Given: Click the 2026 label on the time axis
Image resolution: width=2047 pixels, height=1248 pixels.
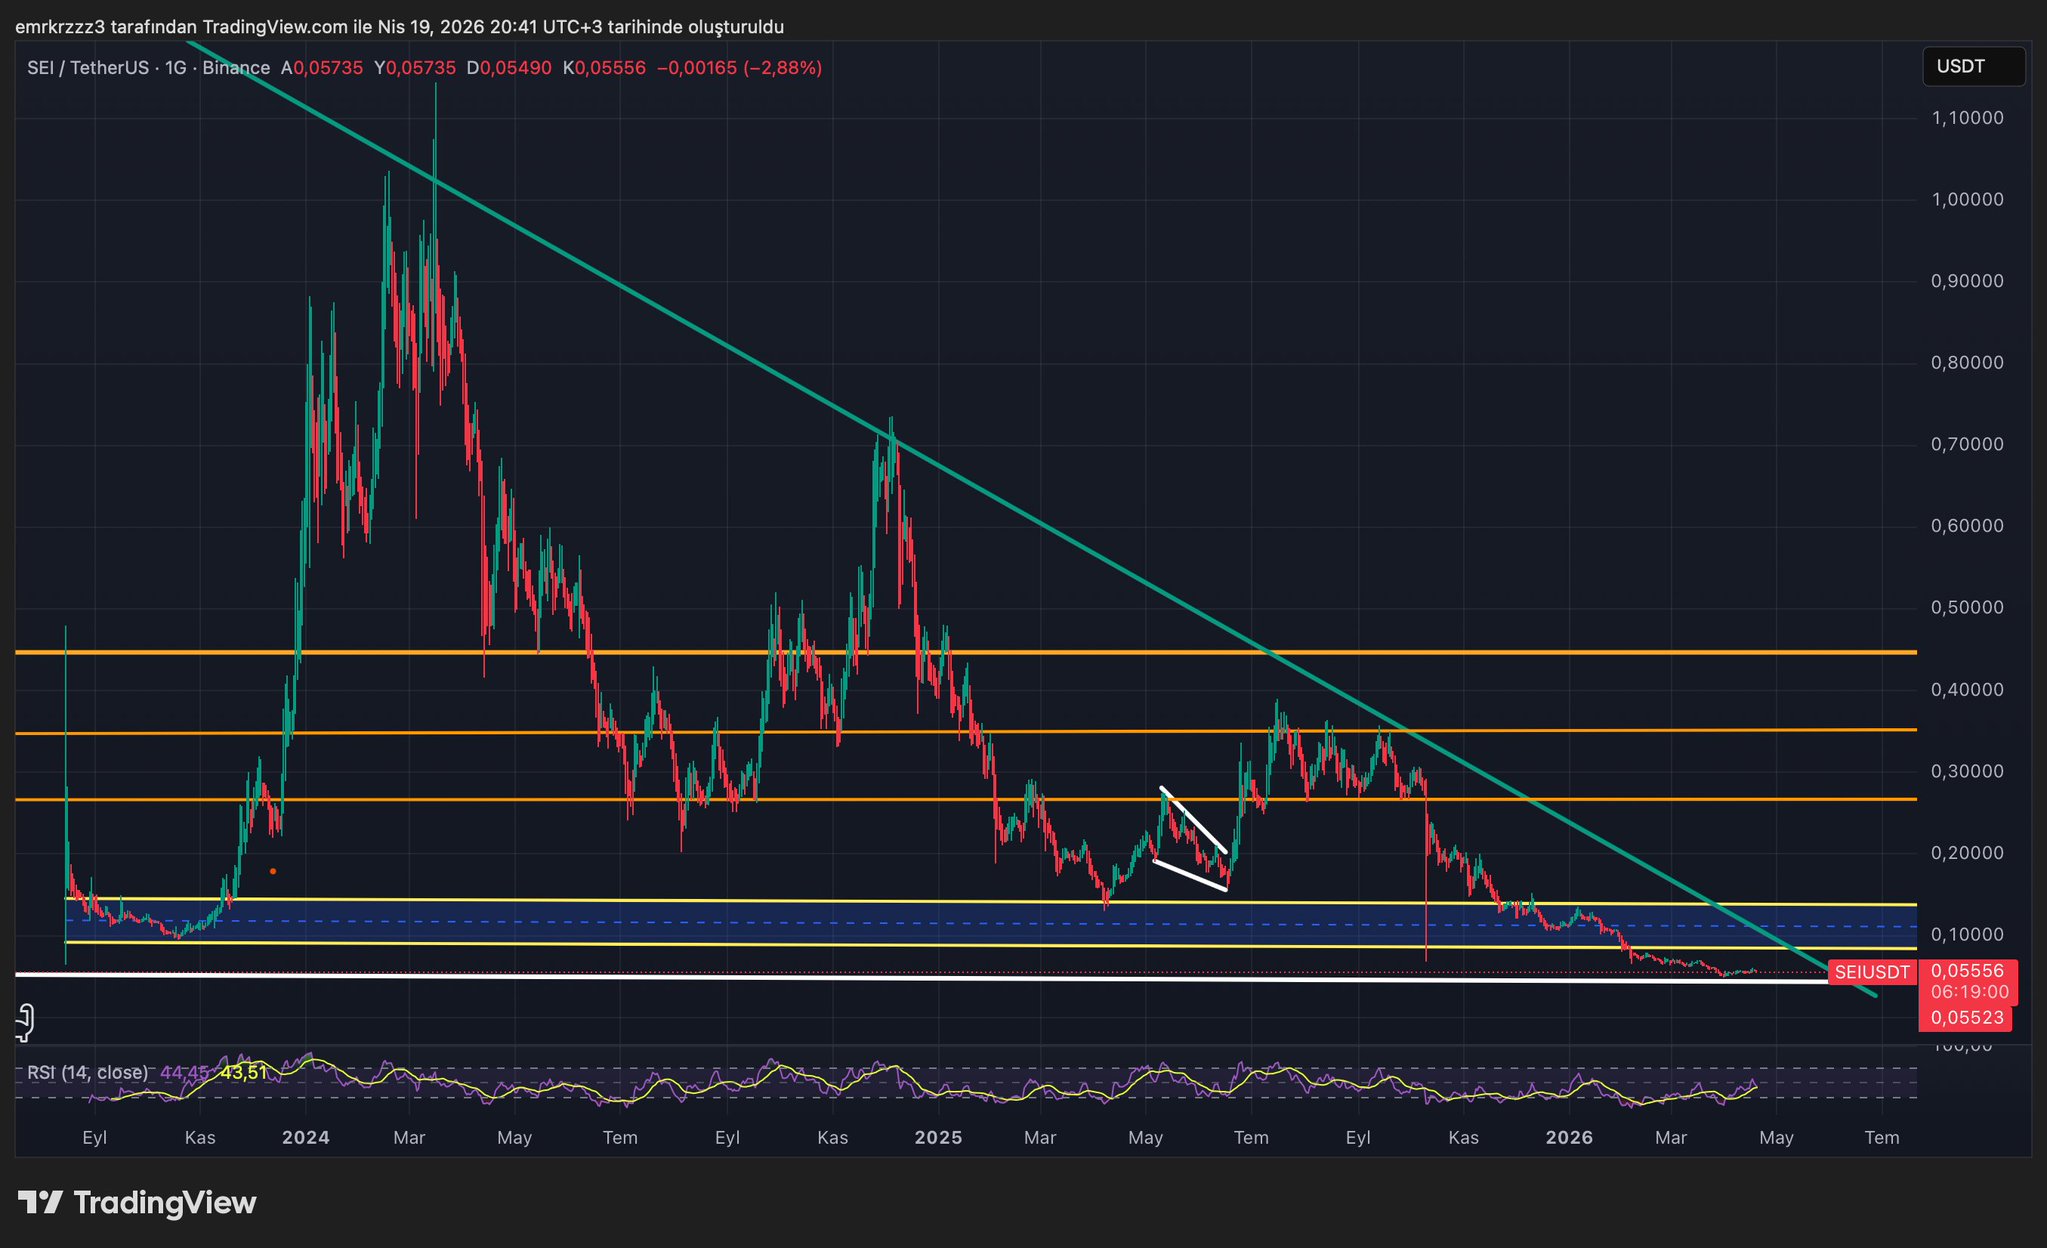Looking at the screenshot, I should coord(1568,1138).
